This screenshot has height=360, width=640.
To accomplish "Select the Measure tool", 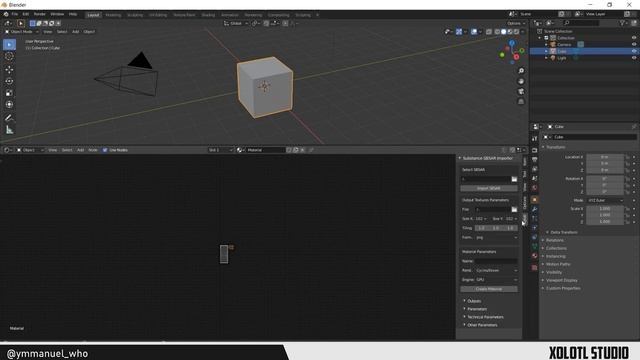I will (x=9, y=130).
